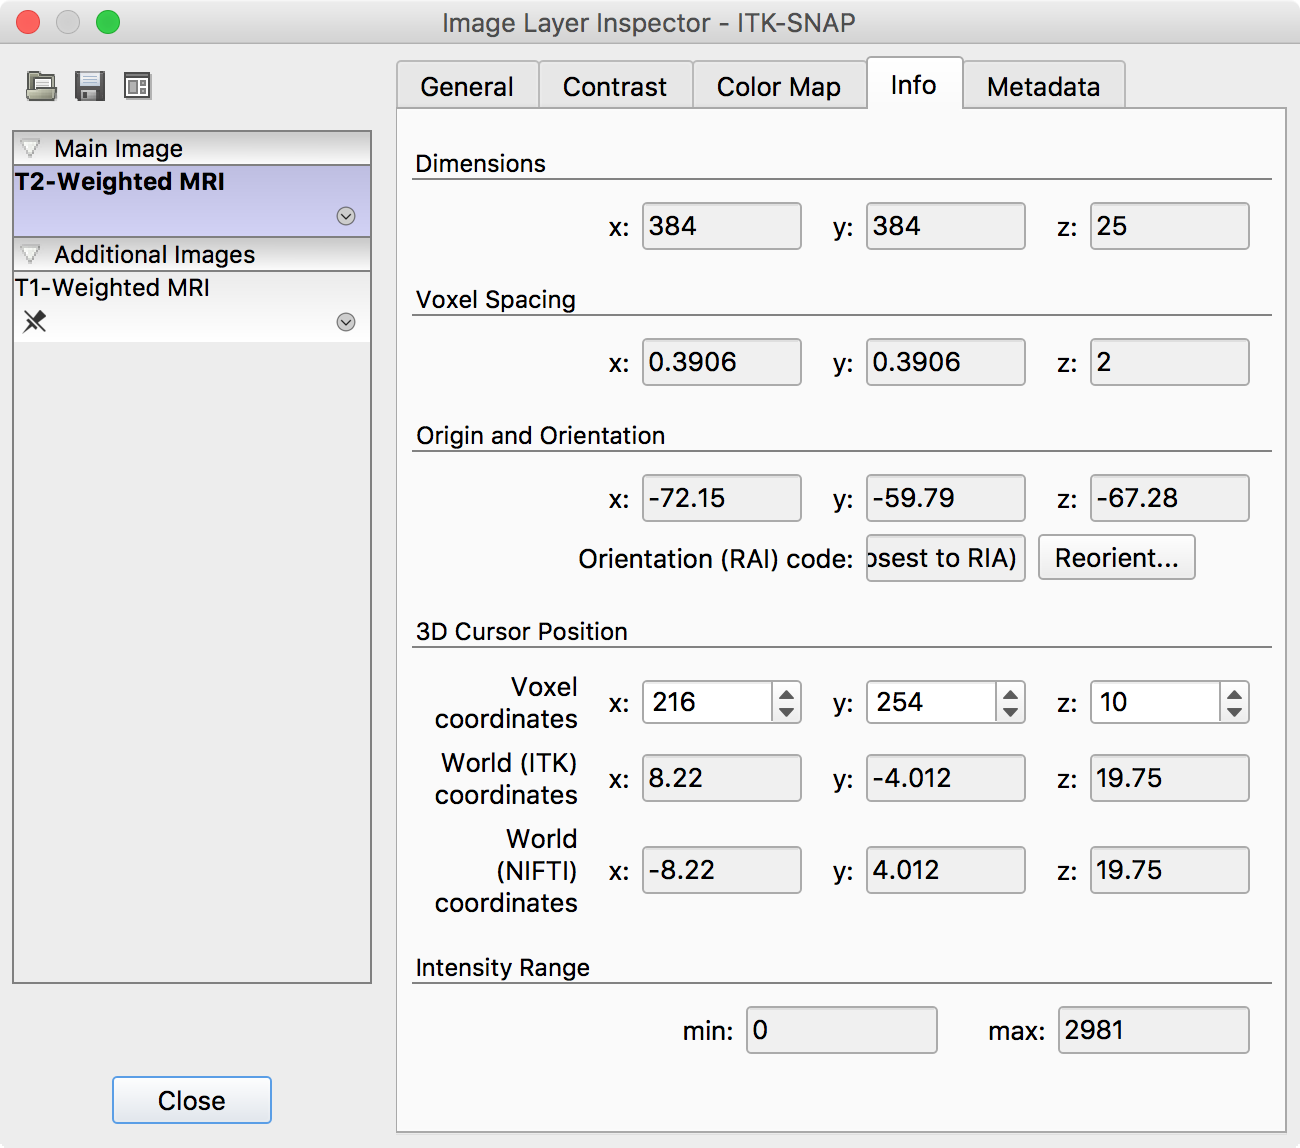This screenshot has height=1148, width=1300.
Task: Click the voxel x coordinate field showing 216
Action: (708, 702)
